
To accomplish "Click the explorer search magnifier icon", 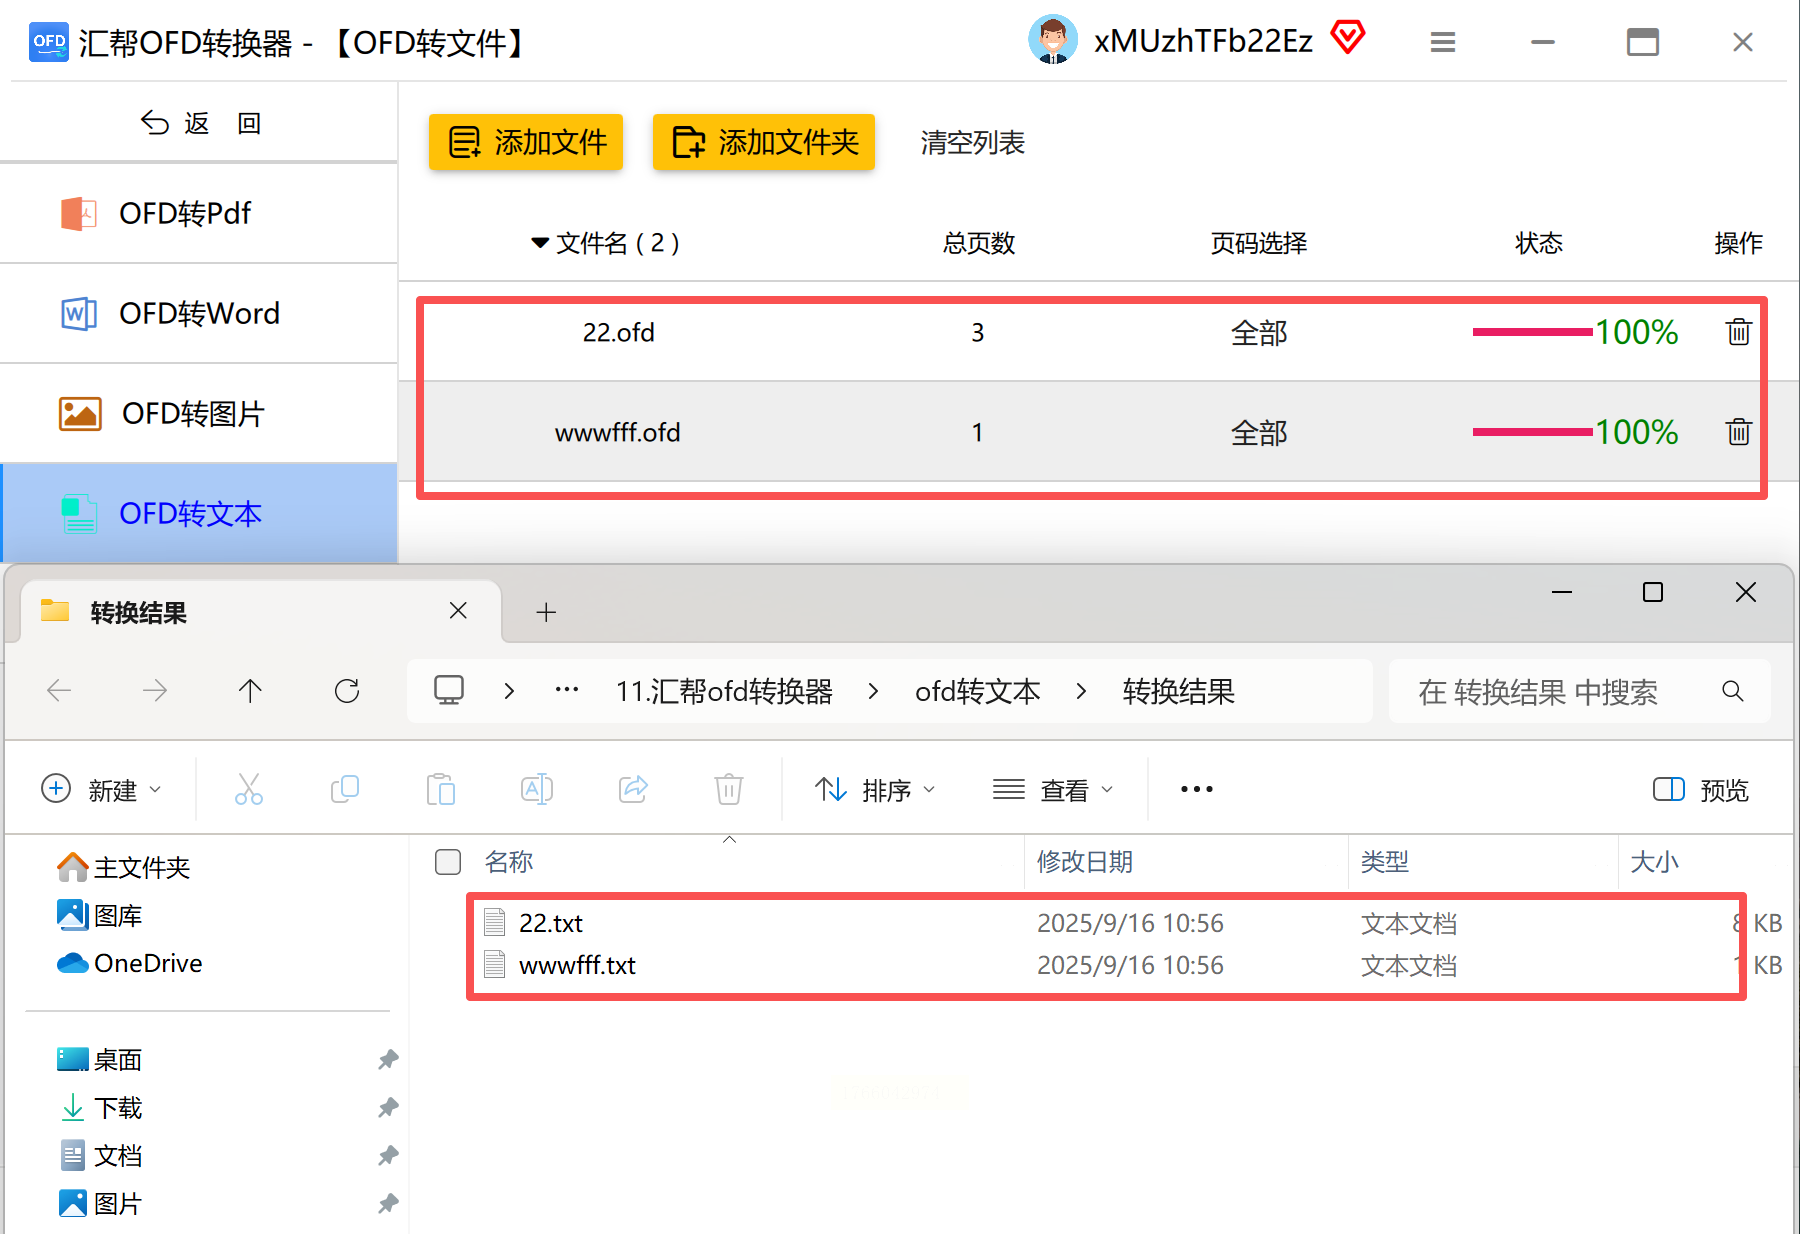I will click(x=1733, y=691).
